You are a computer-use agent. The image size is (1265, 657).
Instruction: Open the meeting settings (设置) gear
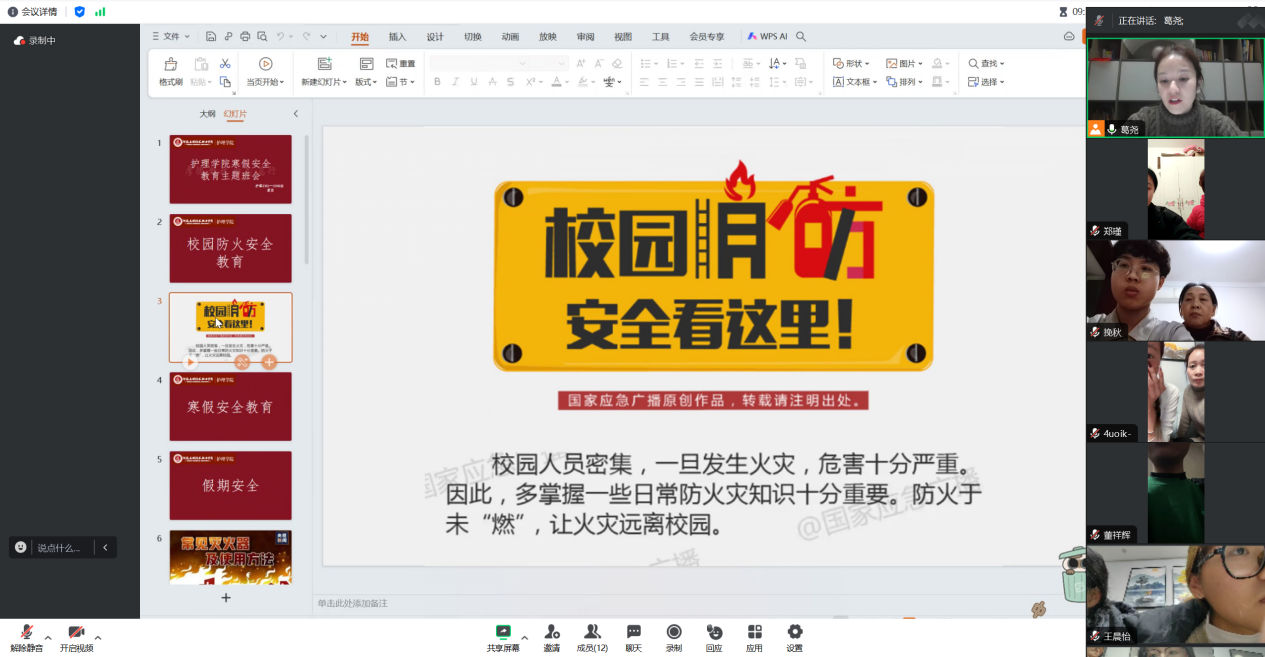click(x=794, y=632)
